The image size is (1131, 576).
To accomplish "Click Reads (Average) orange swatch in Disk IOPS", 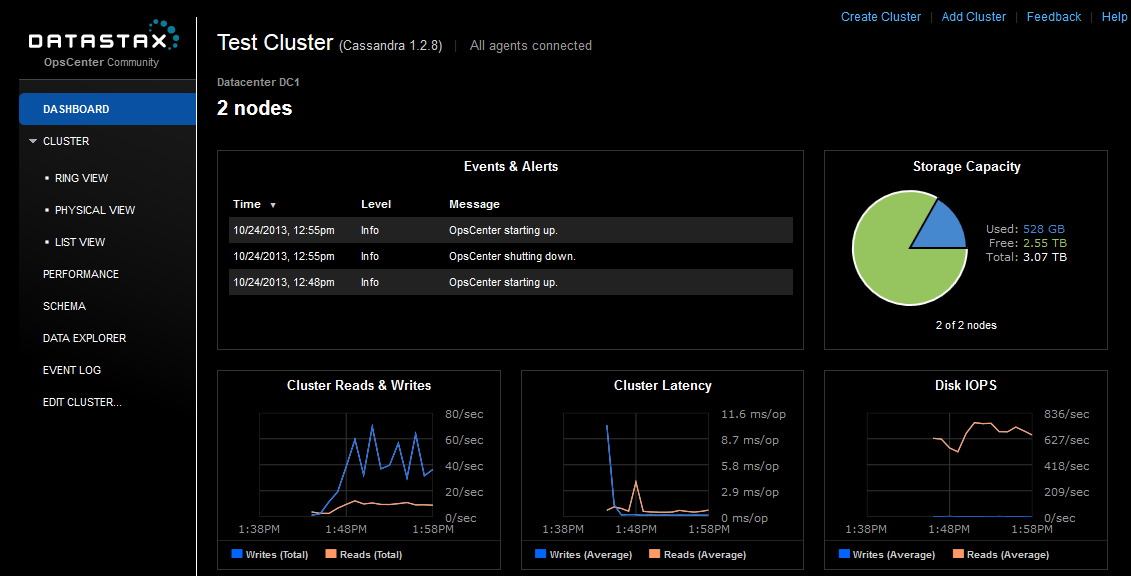I will (x=957, y=554).
